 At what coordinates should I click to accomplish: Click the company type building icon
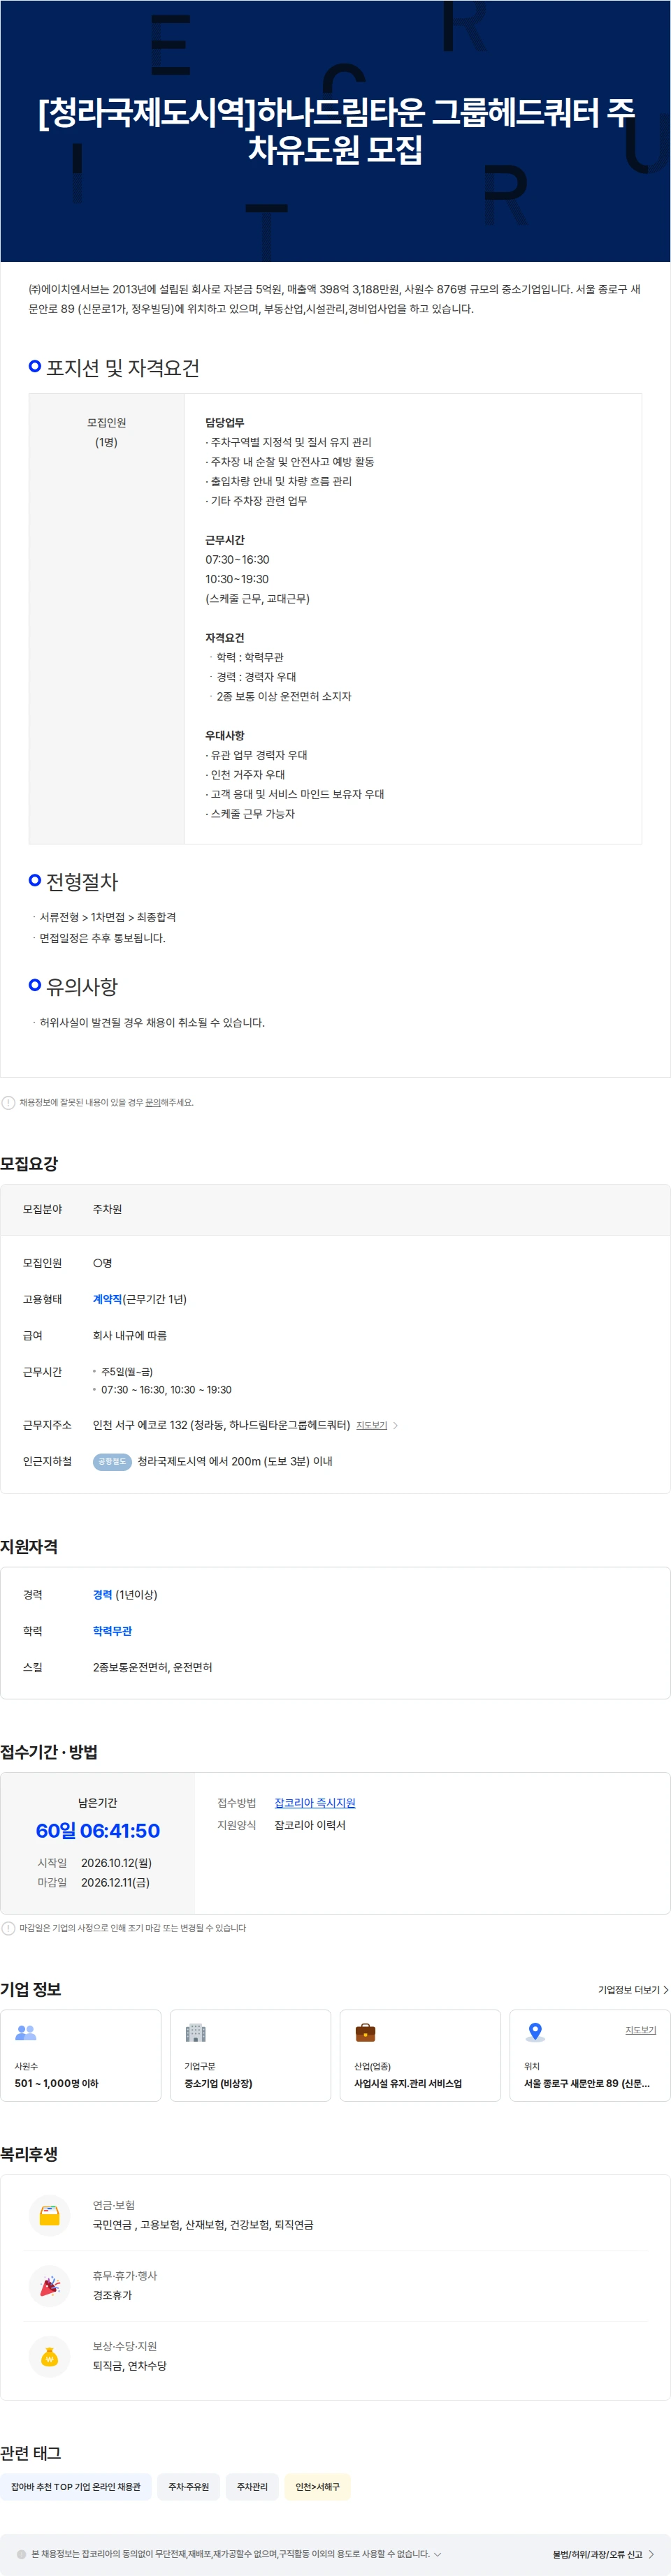(x=196, y=2032)
